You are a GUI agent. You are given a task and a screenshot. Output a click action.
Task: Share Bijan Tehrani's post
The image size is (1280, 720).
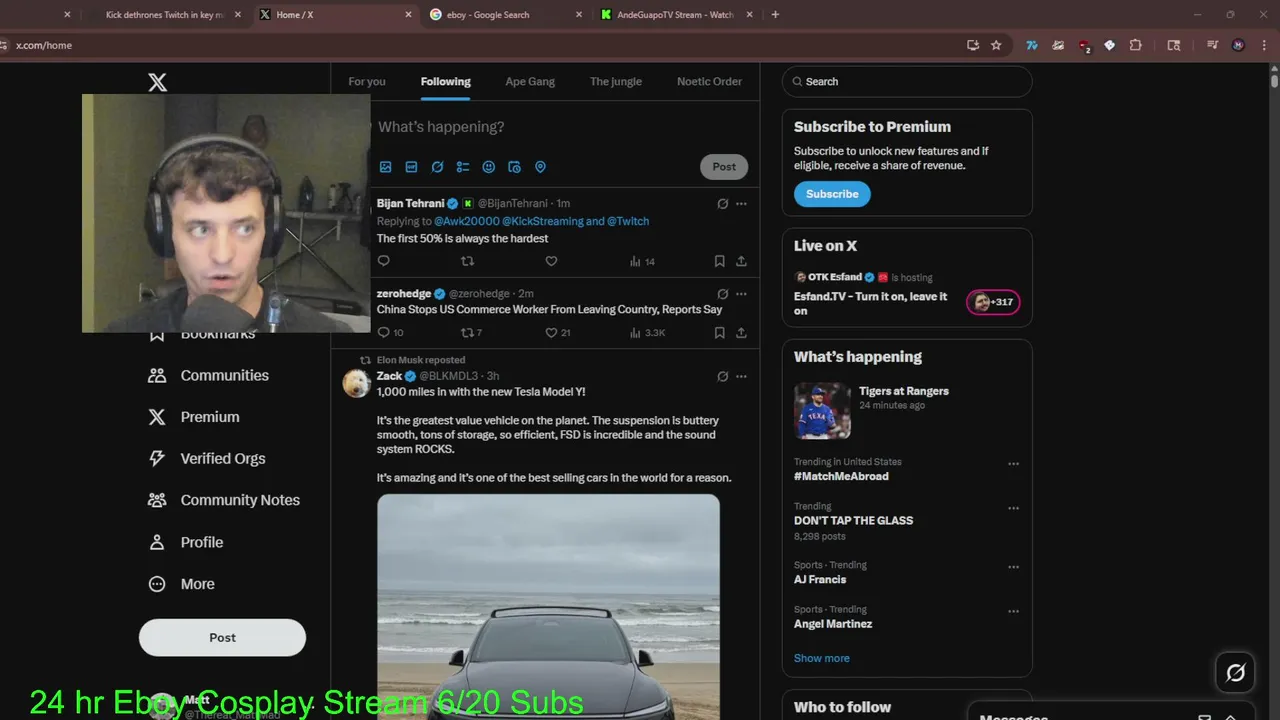[741, 261]
